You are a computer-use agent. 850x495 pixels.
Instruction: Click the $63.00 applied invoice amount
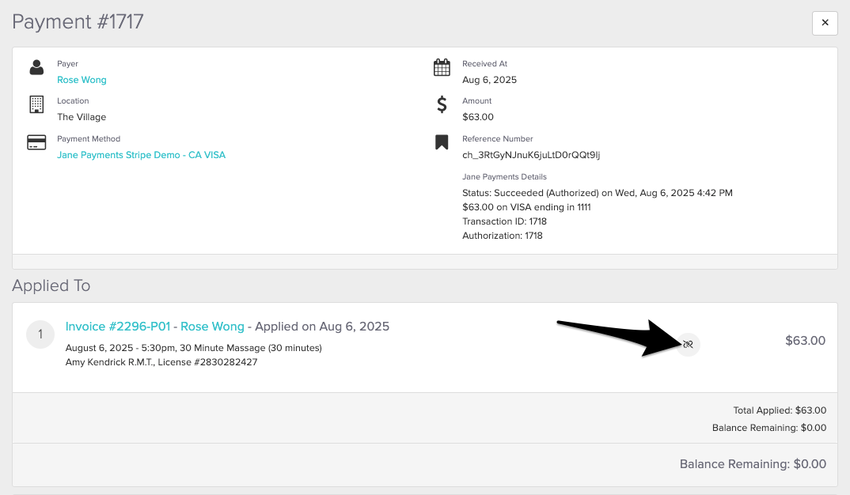(805, 341)
